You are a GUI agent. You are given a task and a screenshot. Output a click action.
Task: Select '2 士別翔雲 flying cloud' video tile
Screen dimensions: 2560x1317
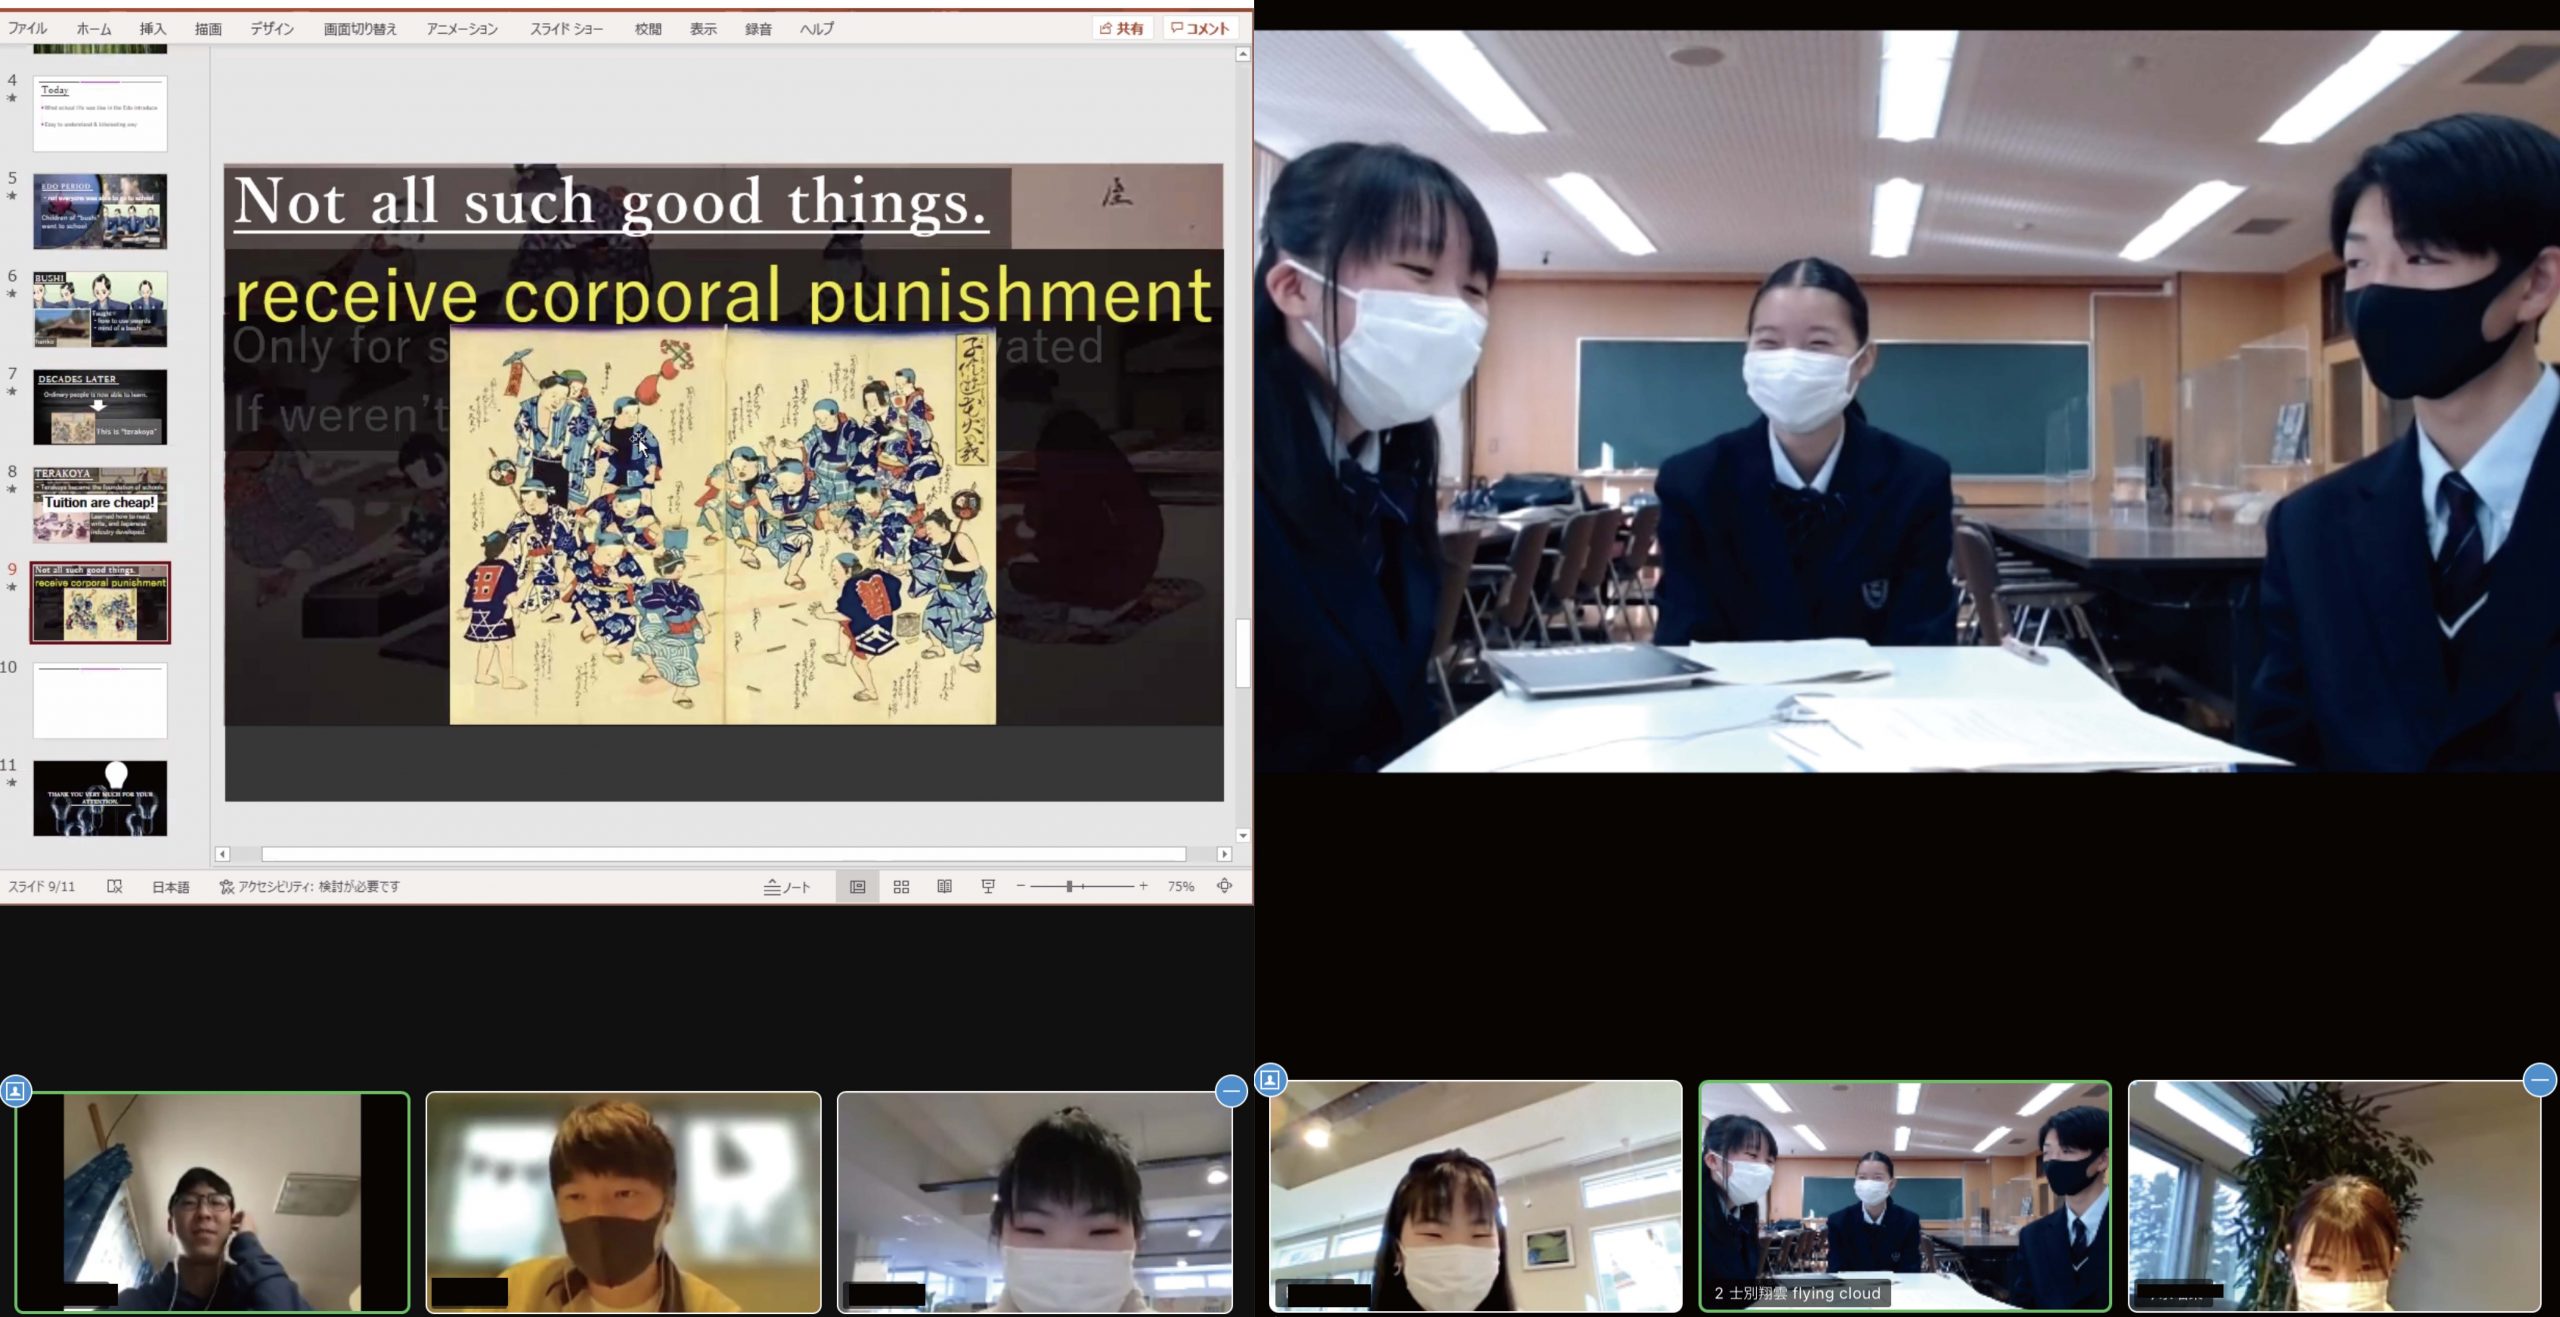click(x=1905, y=1196)
